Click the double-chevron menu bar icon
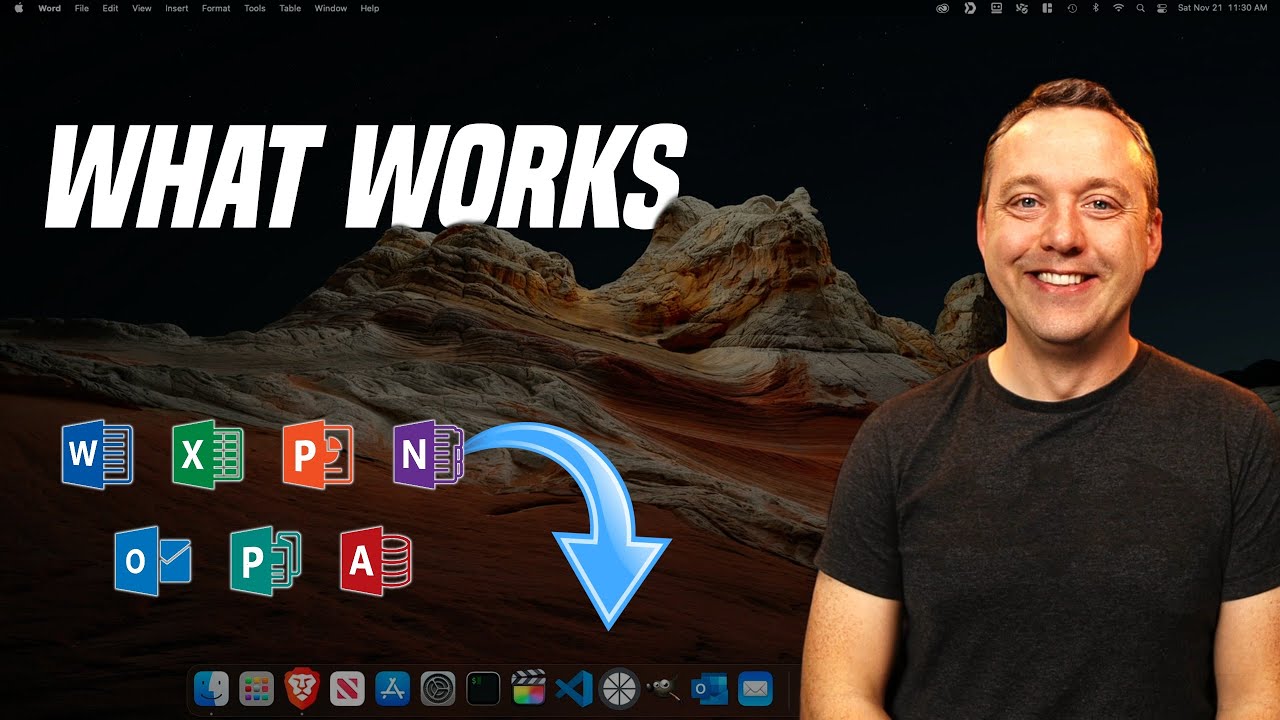 969,8
